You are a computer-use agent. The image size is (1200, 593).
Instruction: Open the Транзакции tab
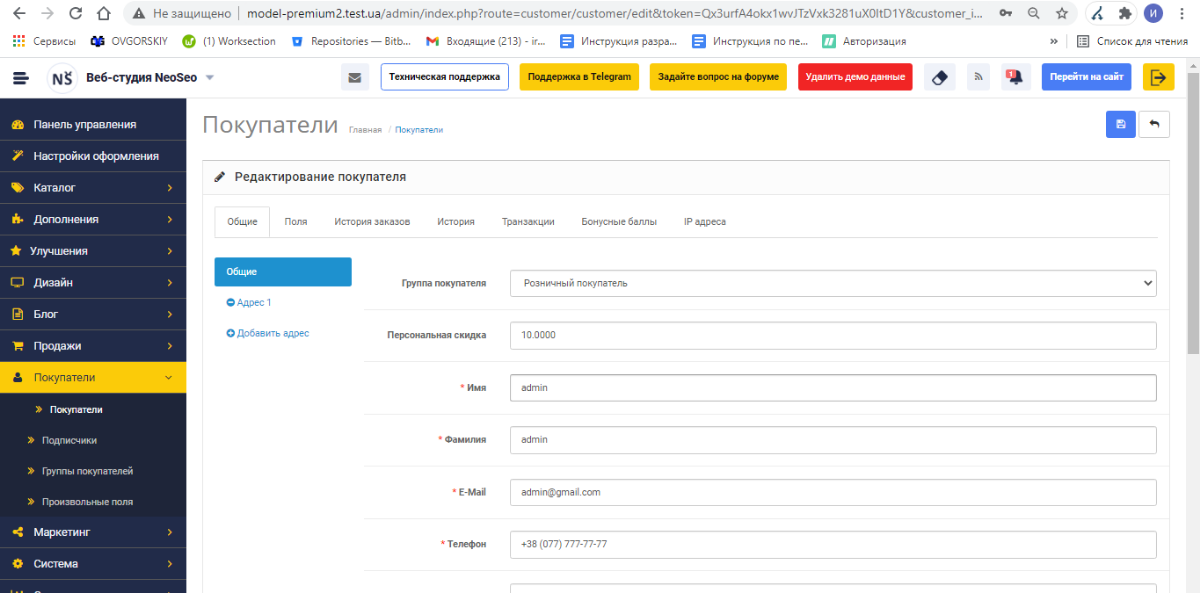[528, 221]
